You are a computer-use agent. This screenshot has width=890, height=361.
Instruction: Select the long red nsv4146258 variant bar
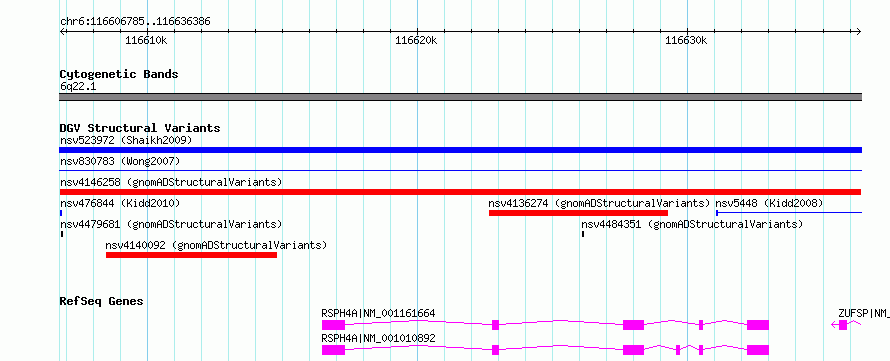[460, 192]
